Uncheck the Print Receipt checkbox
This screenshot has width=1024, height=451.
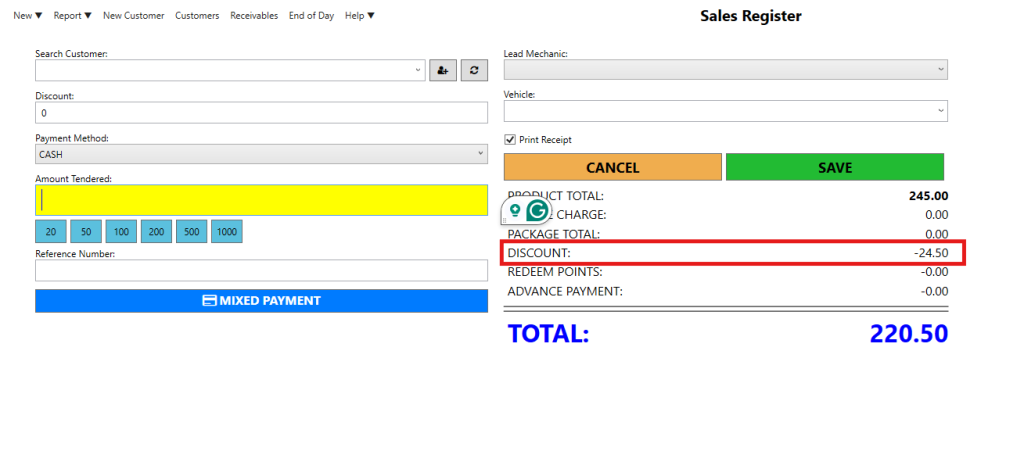510,140
